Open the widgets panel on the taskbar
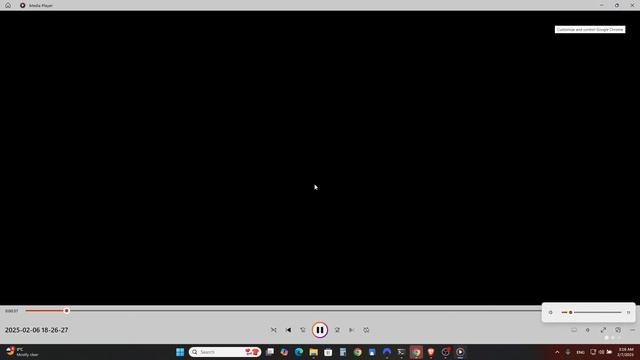 coord(22,352)
